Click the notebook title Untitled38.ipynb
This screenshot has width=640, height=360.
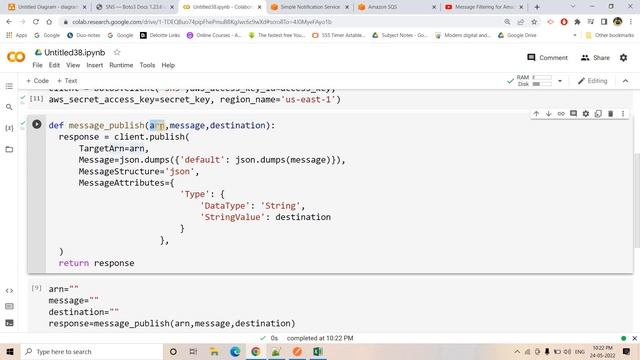(75, 52)
